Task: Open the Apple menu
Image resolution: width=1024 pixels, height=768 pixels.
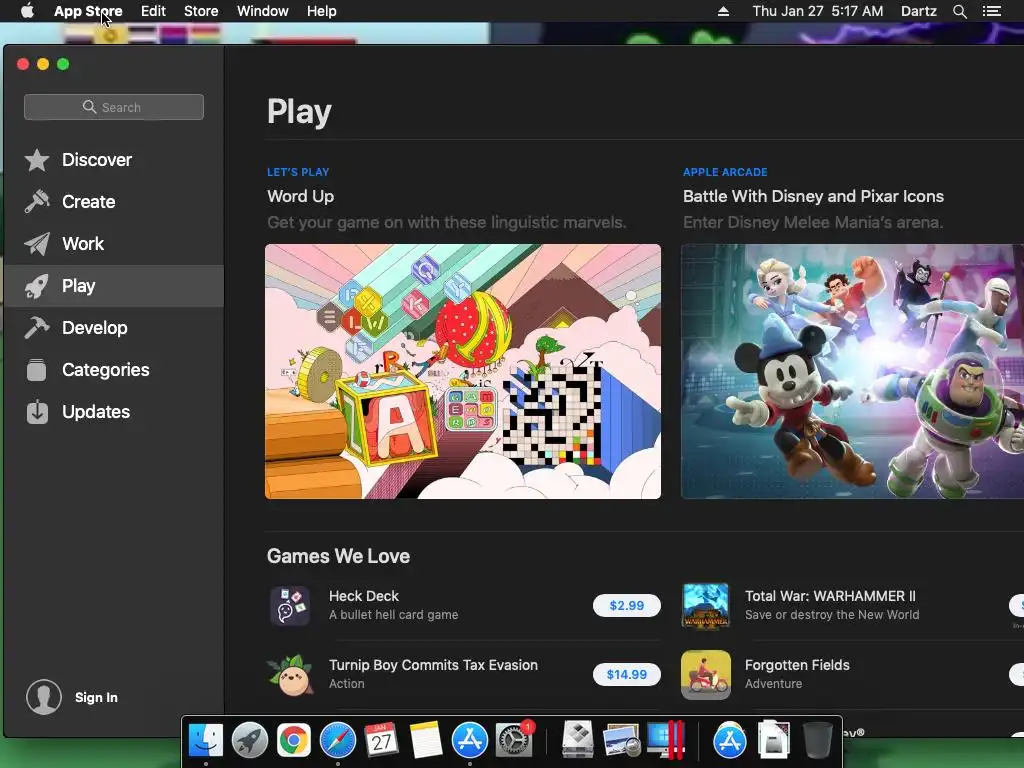Action: click(27, 11)
